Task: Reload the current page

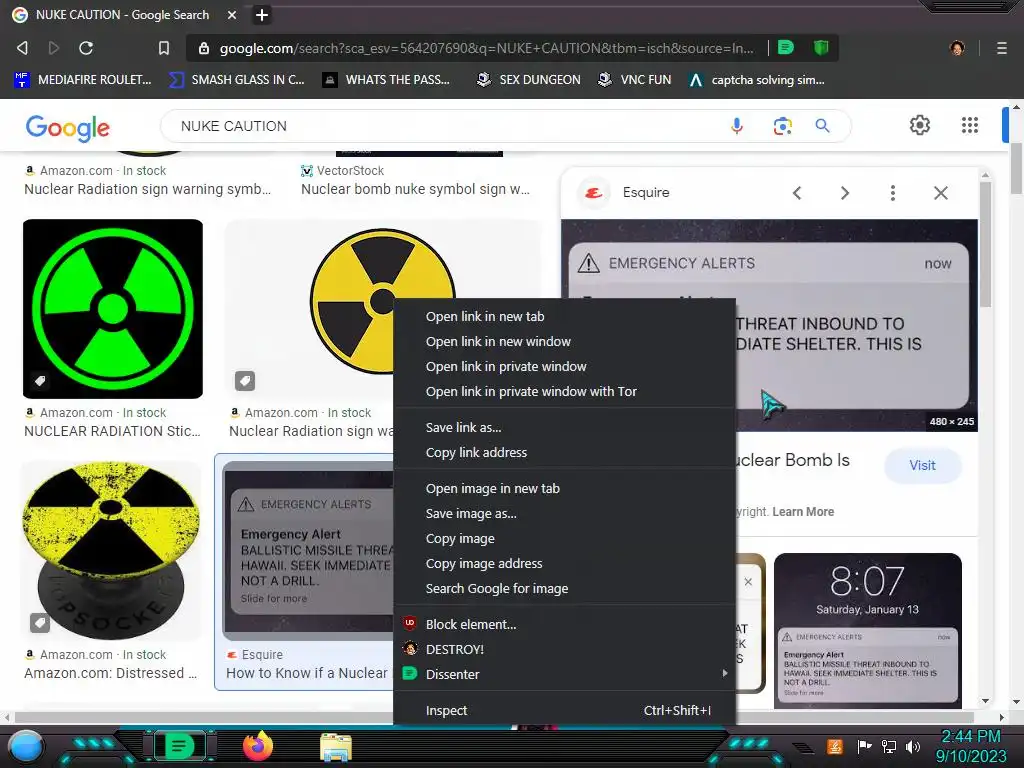Action: point(86,48)
